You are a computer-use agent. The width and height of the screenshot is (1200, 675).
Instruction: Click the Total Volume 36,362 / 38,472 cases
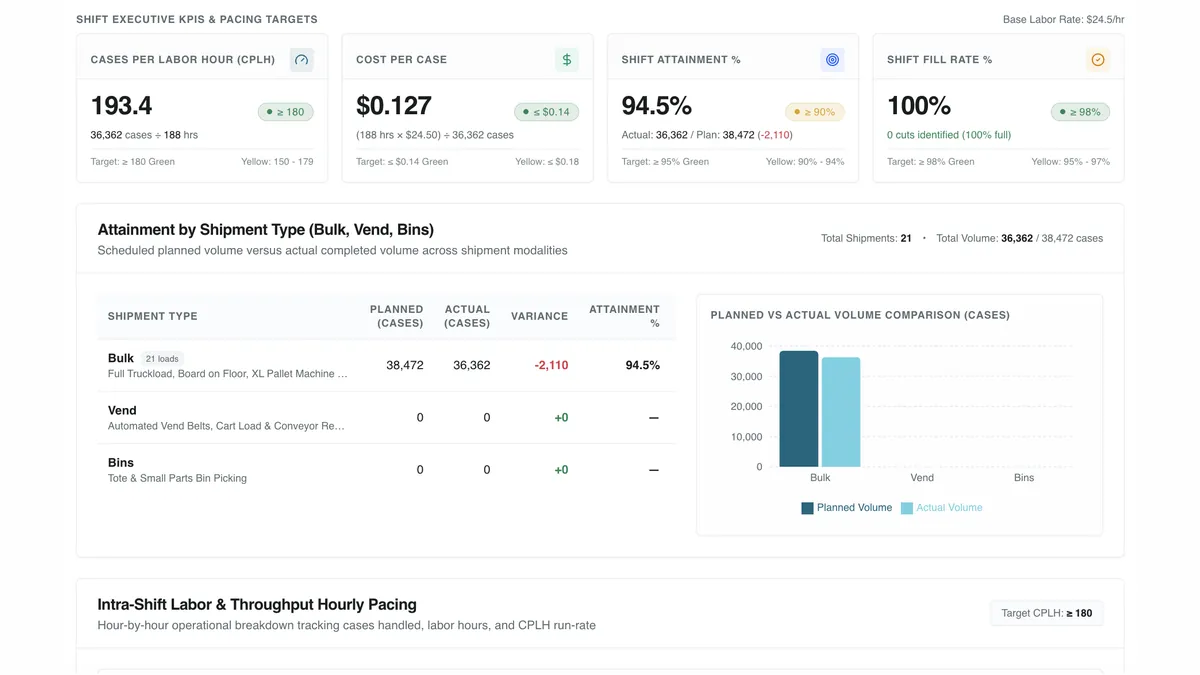coord(1020,238)
